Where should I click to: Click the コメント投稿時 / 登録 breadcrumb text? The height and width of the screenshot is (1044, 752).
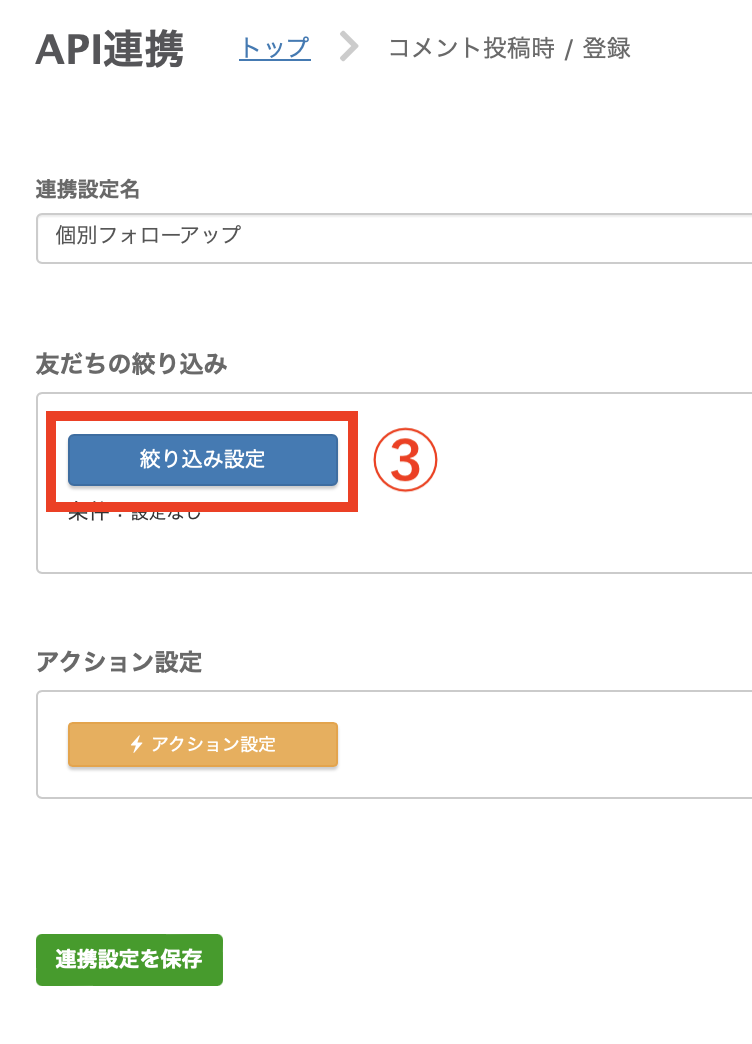click(510, 48)
